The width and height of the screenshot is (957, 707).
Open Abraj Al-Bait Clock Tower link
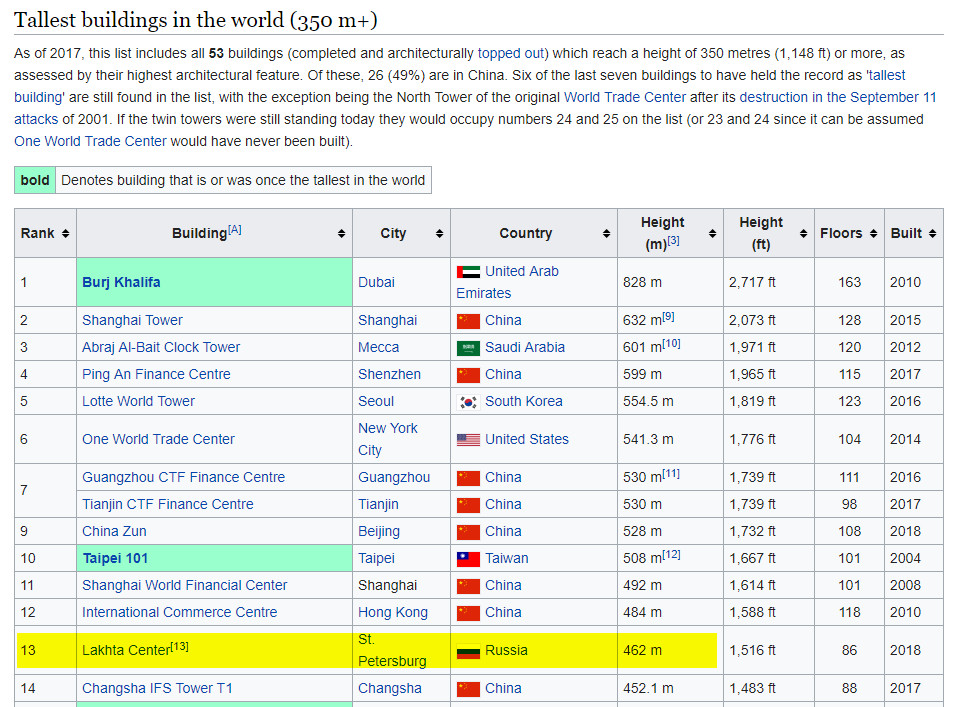point(161,347)
